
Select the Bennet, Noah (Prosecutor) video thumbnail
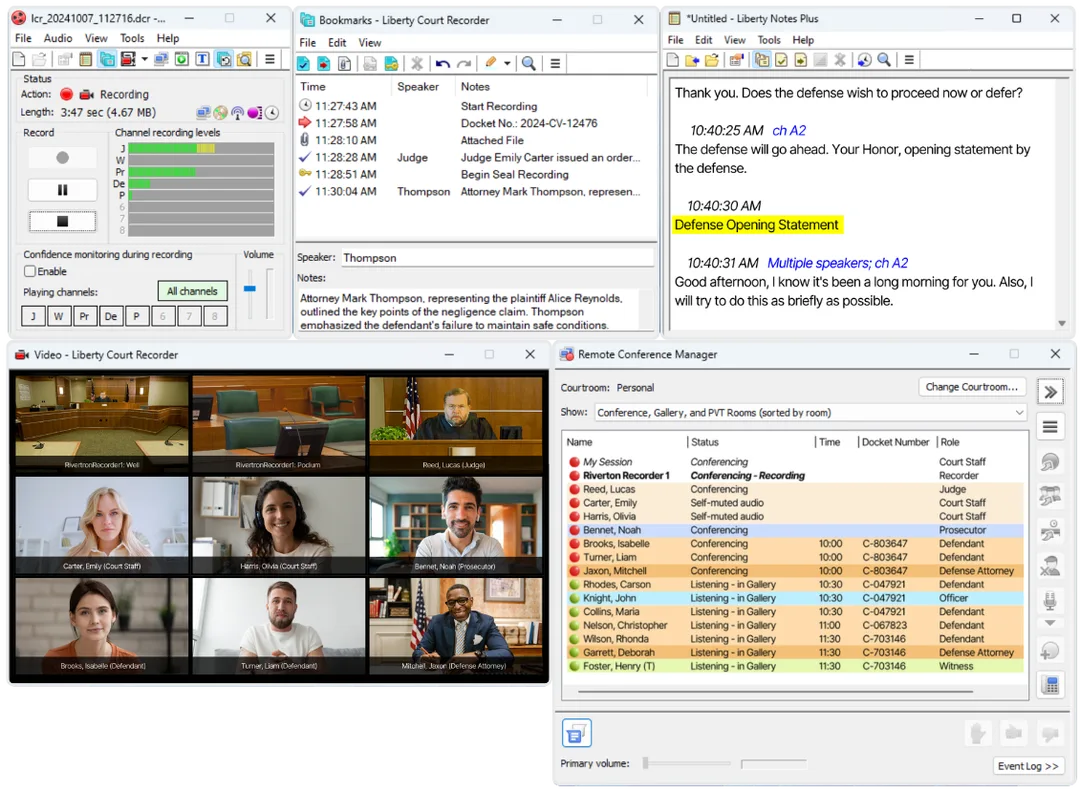pos(455,525)
